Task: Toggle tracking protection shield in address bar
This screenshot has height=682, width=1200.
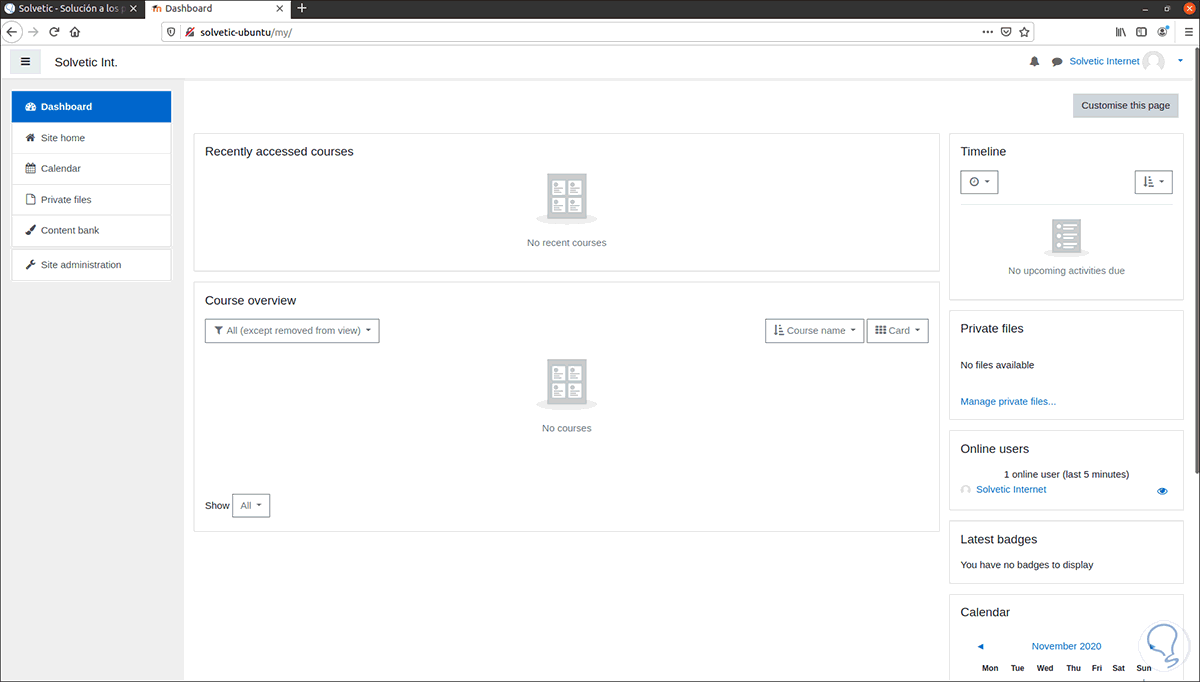Action: pos(170,31)
